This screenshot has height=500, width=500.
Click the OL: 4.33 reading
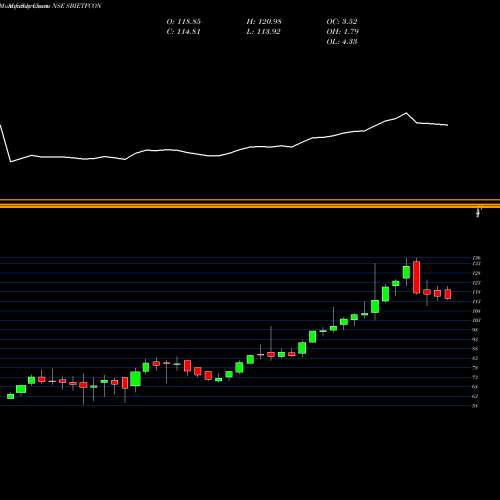tap(342, 41)
